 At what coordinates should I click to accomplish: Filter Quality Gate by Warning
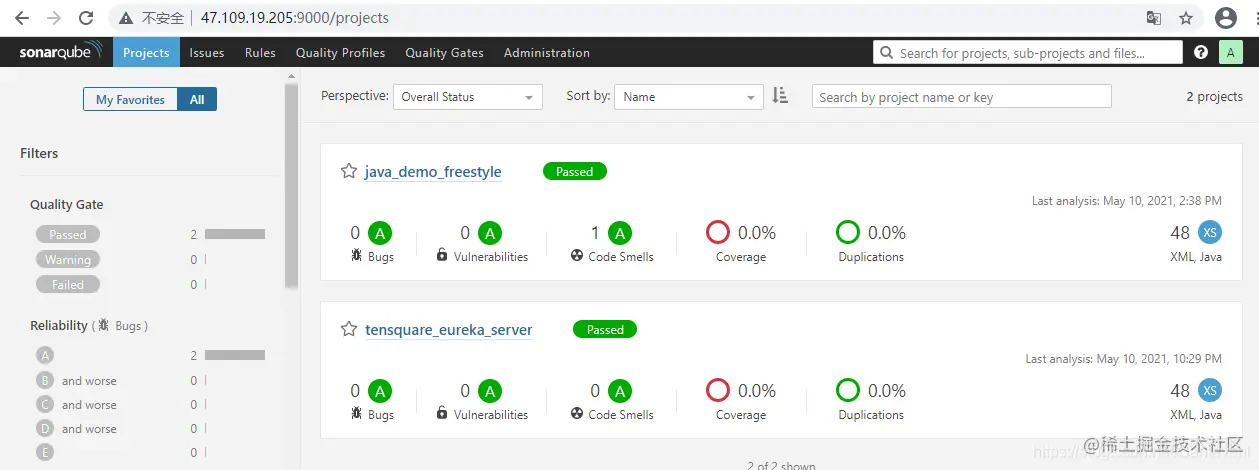pyautogui.click(x=68, y=259)
